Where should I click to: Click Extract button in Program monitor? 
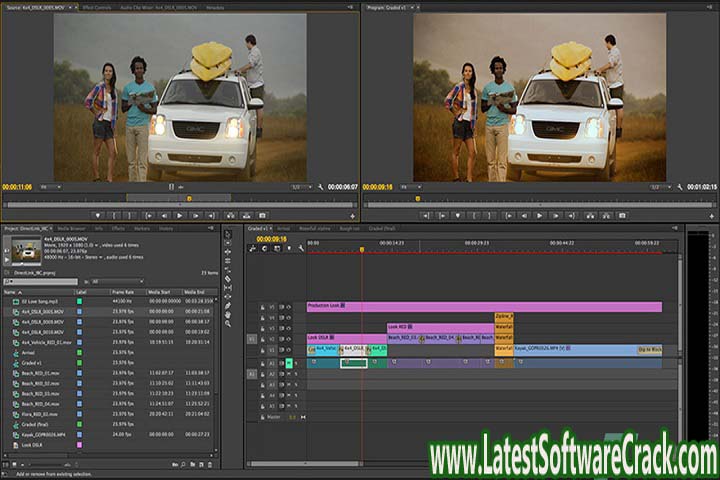click(606, 215)
